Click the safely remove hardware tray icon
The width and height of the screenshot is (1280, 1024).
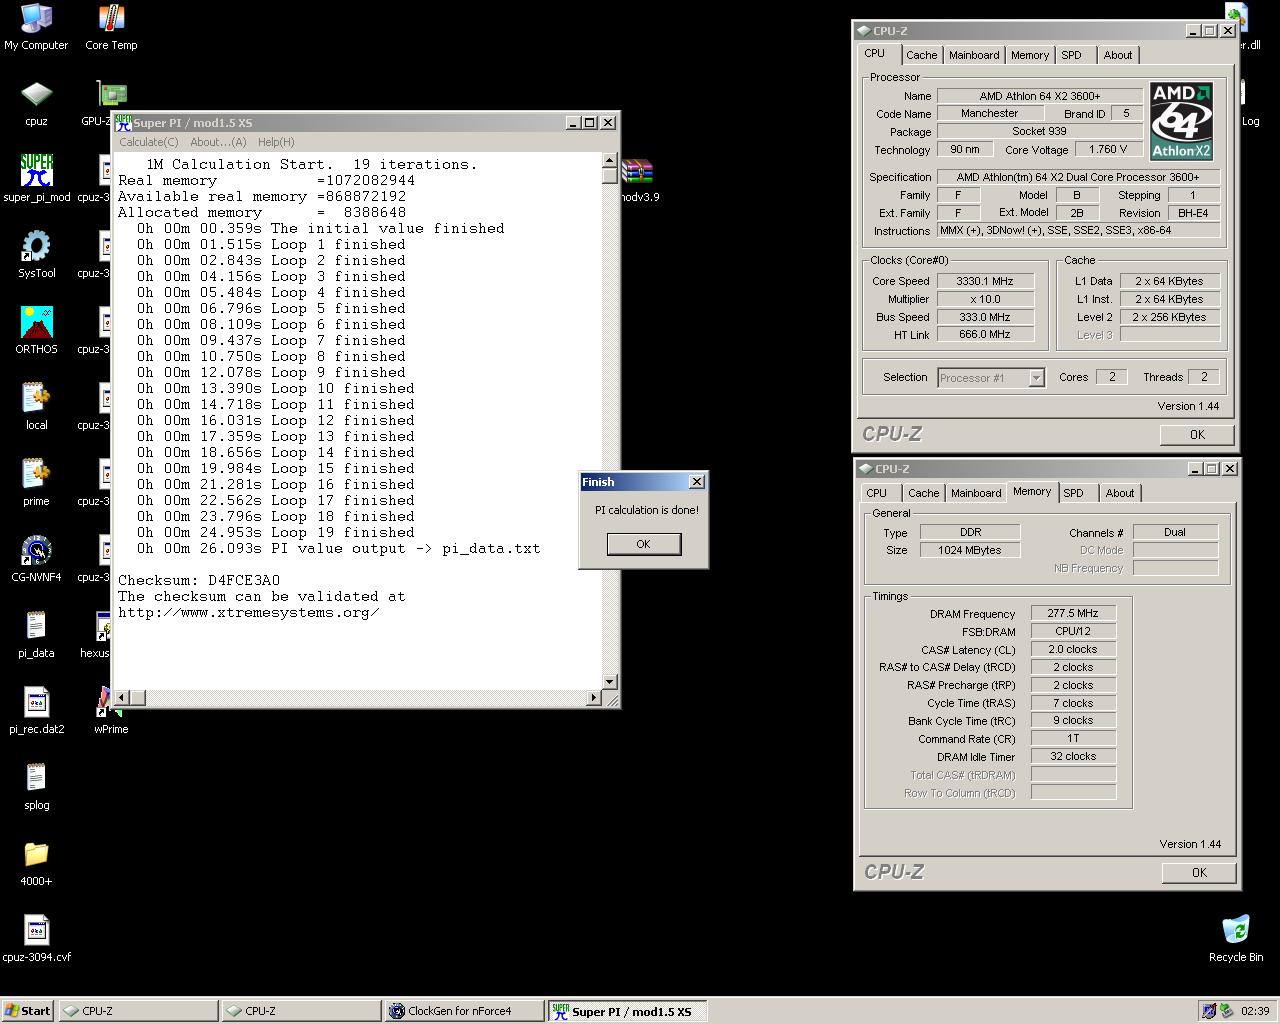1227,1011
